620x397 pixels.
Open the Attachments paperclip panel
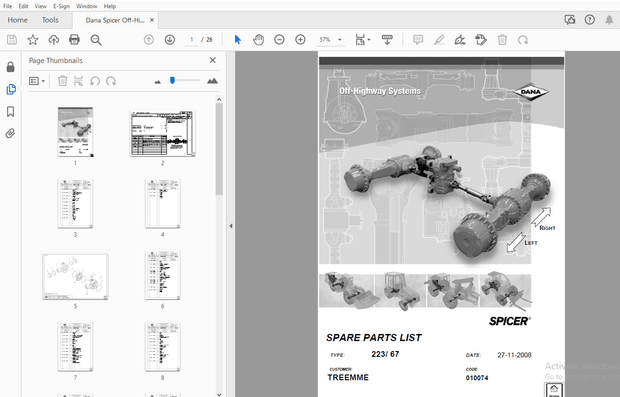click(11, 133)
